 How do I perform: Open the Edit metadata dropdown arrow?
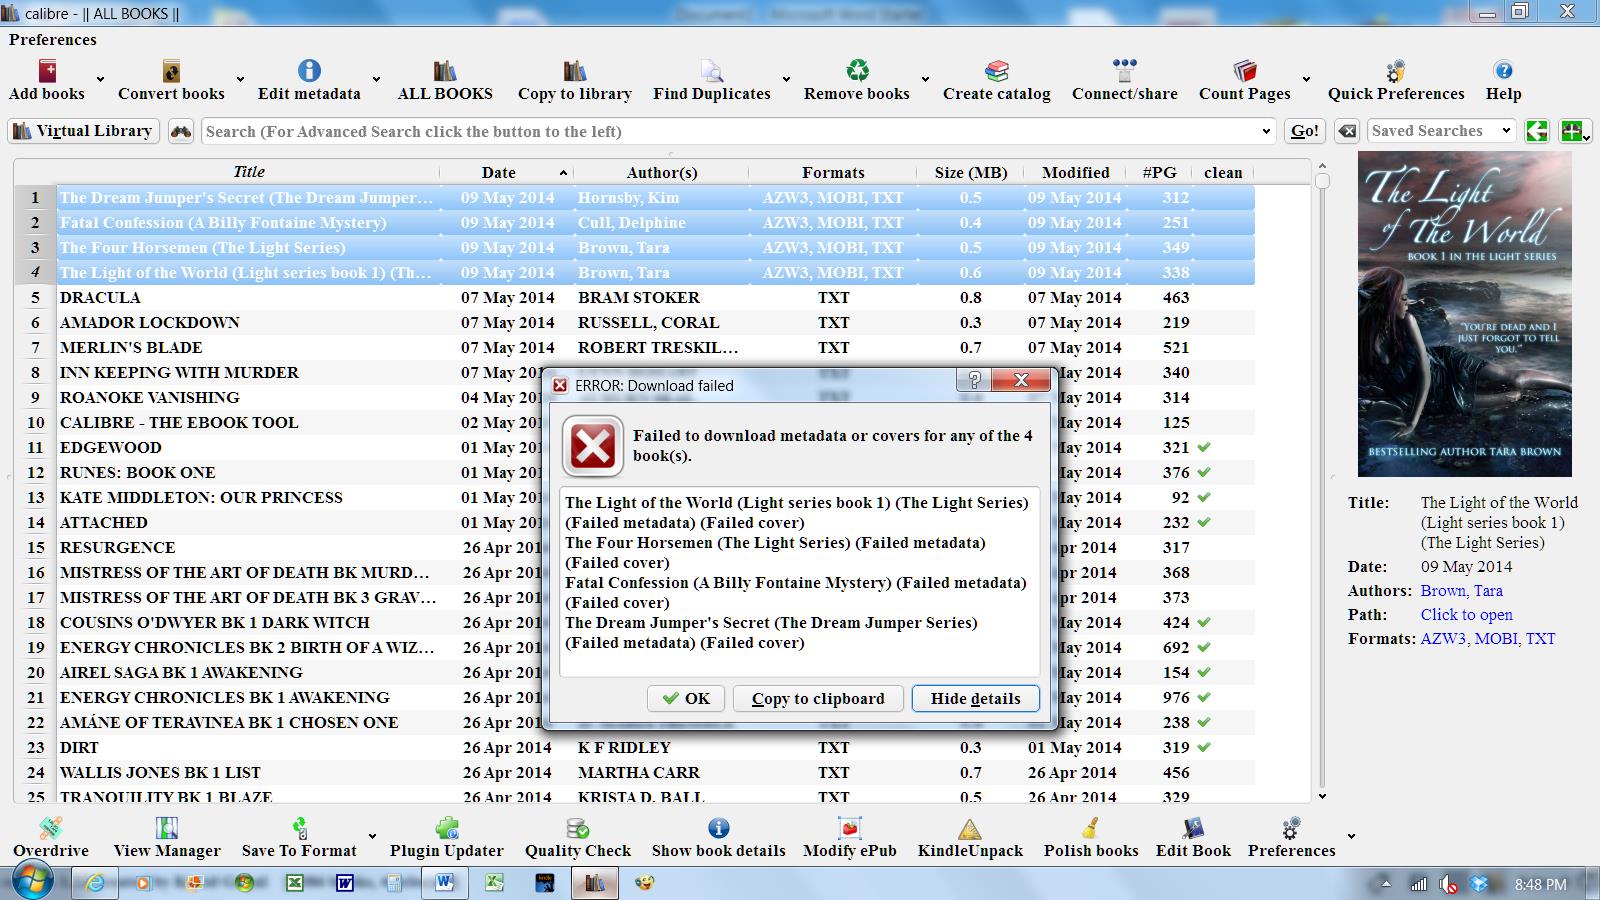376,79
